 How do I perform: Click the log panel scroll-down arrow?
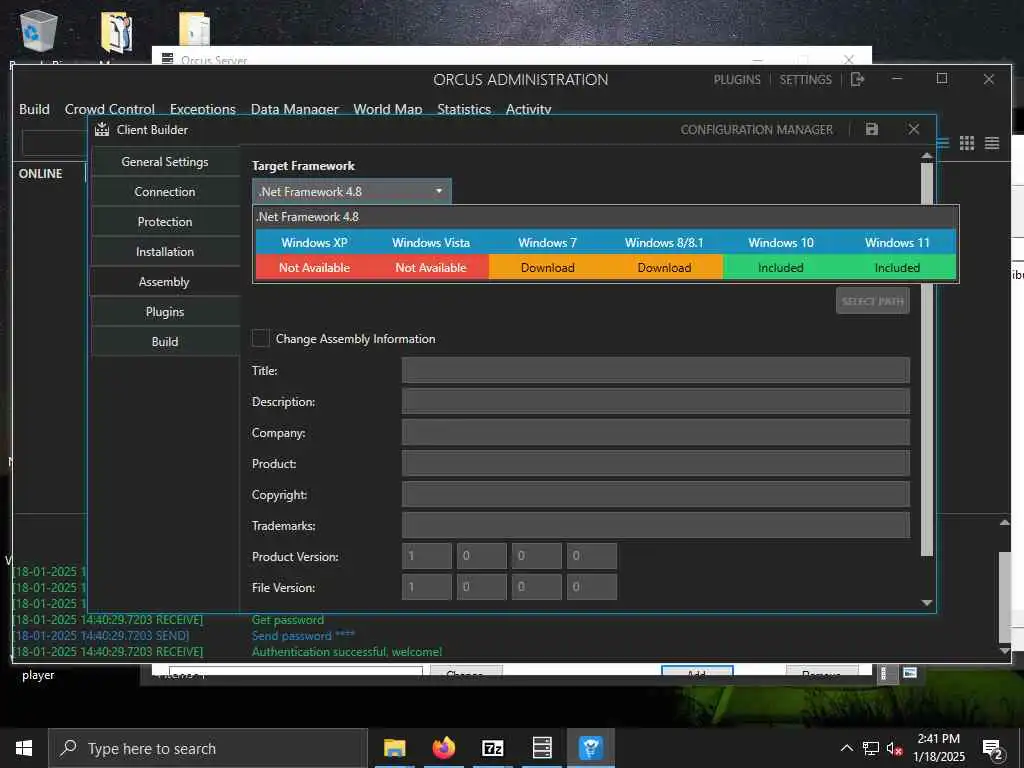coord(1004,650)
